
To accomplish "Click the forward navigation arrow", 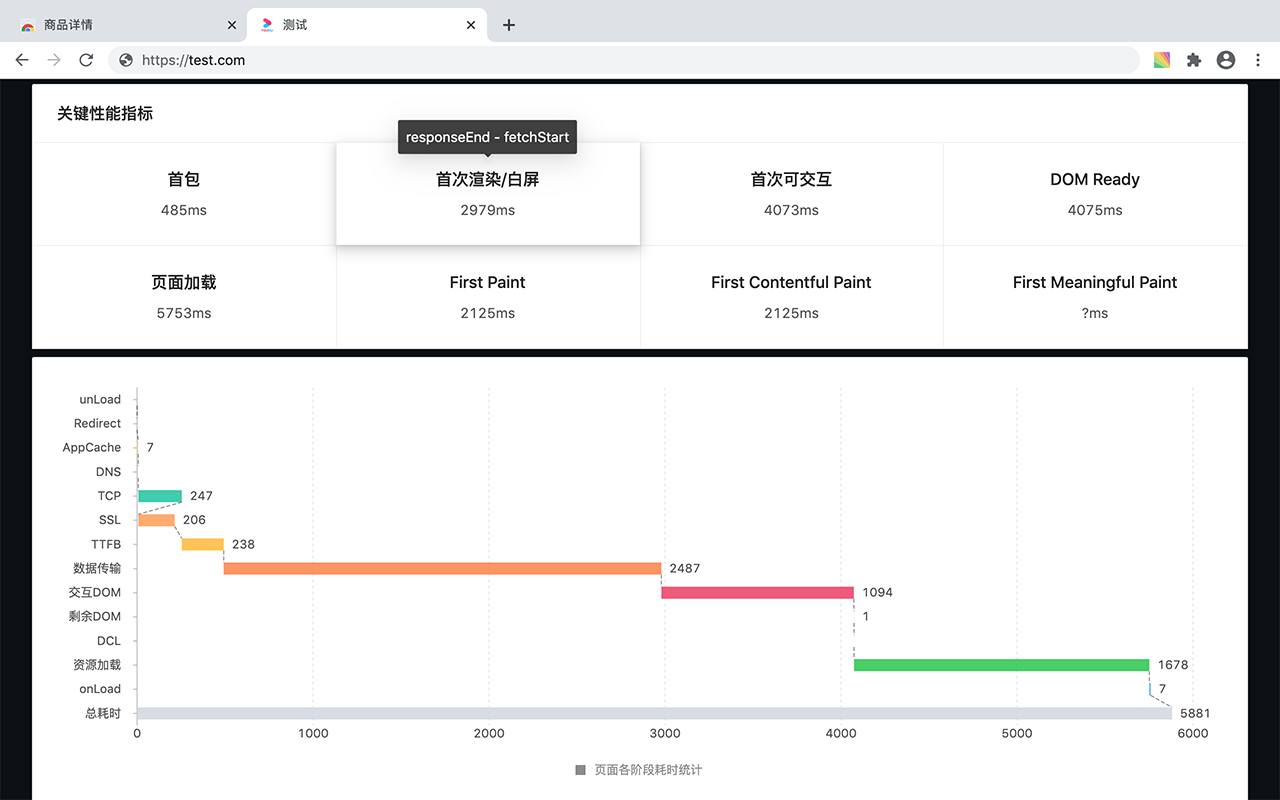I will 54,60.
